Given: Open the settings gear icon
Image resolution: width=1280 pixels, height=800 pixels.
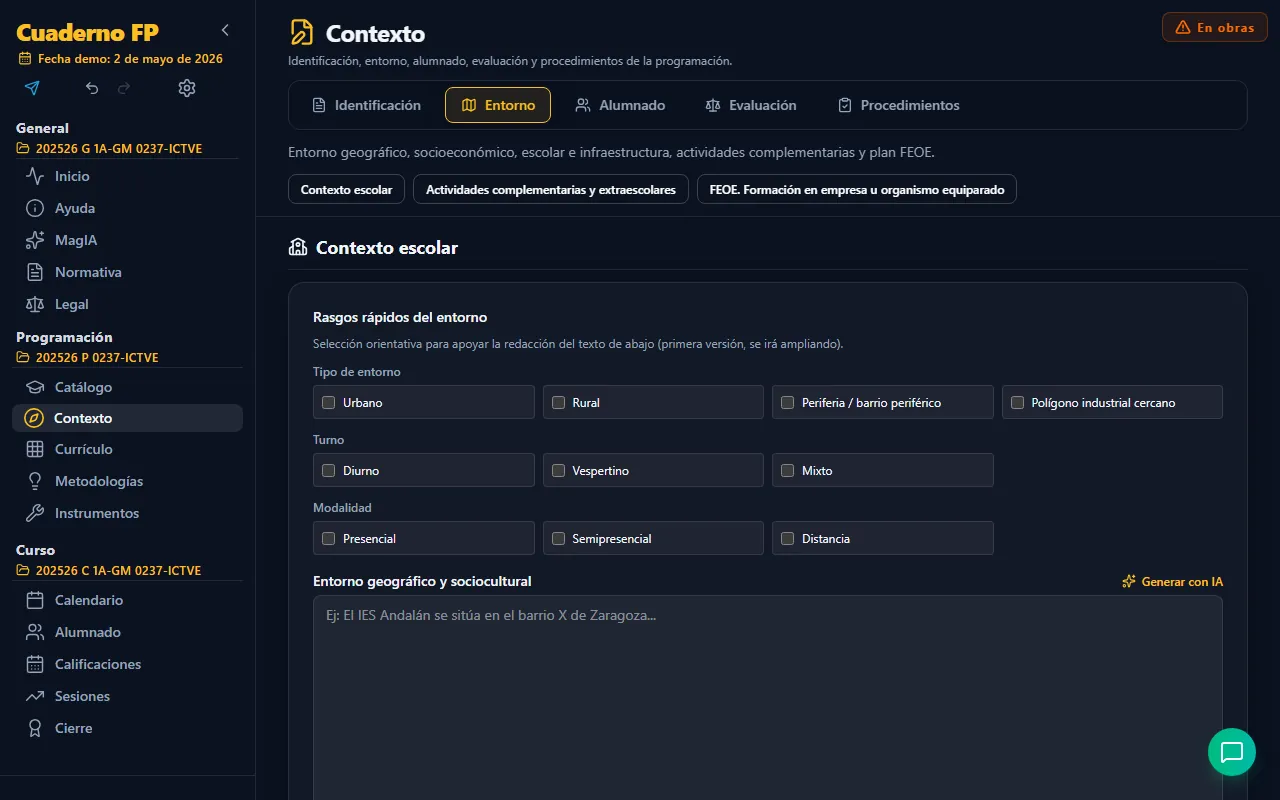Looking at the screenshot, I should [187, 88].
